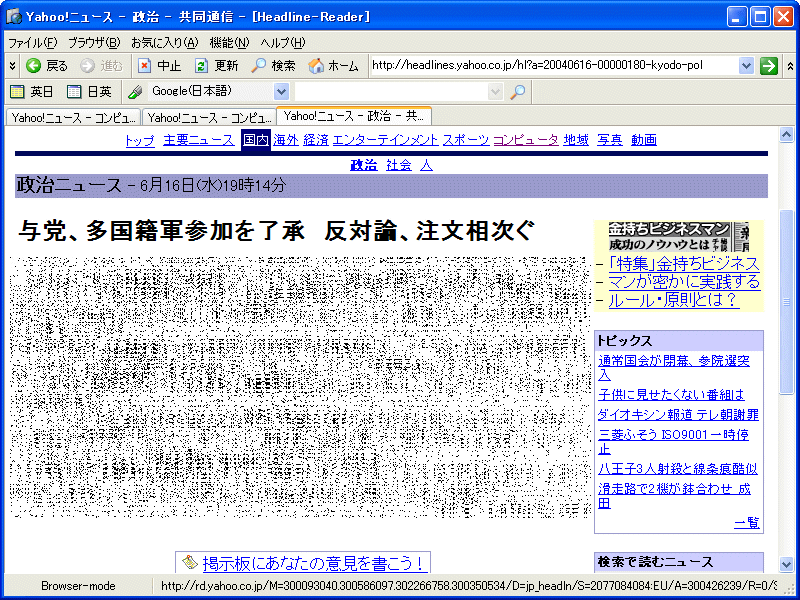The width and height of the screenshot is (800, 600).
Task: Click the 英日 translation icon
Action: coord(17,92)
